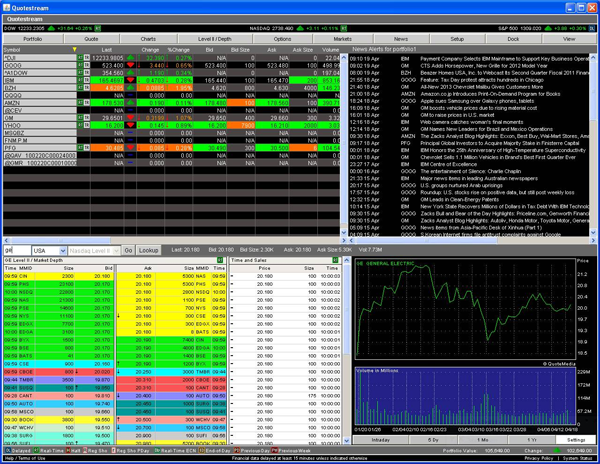Click the RT icon in the GOOG row
The width and height of the screenshot is (600, 464).
click(80, 65)
